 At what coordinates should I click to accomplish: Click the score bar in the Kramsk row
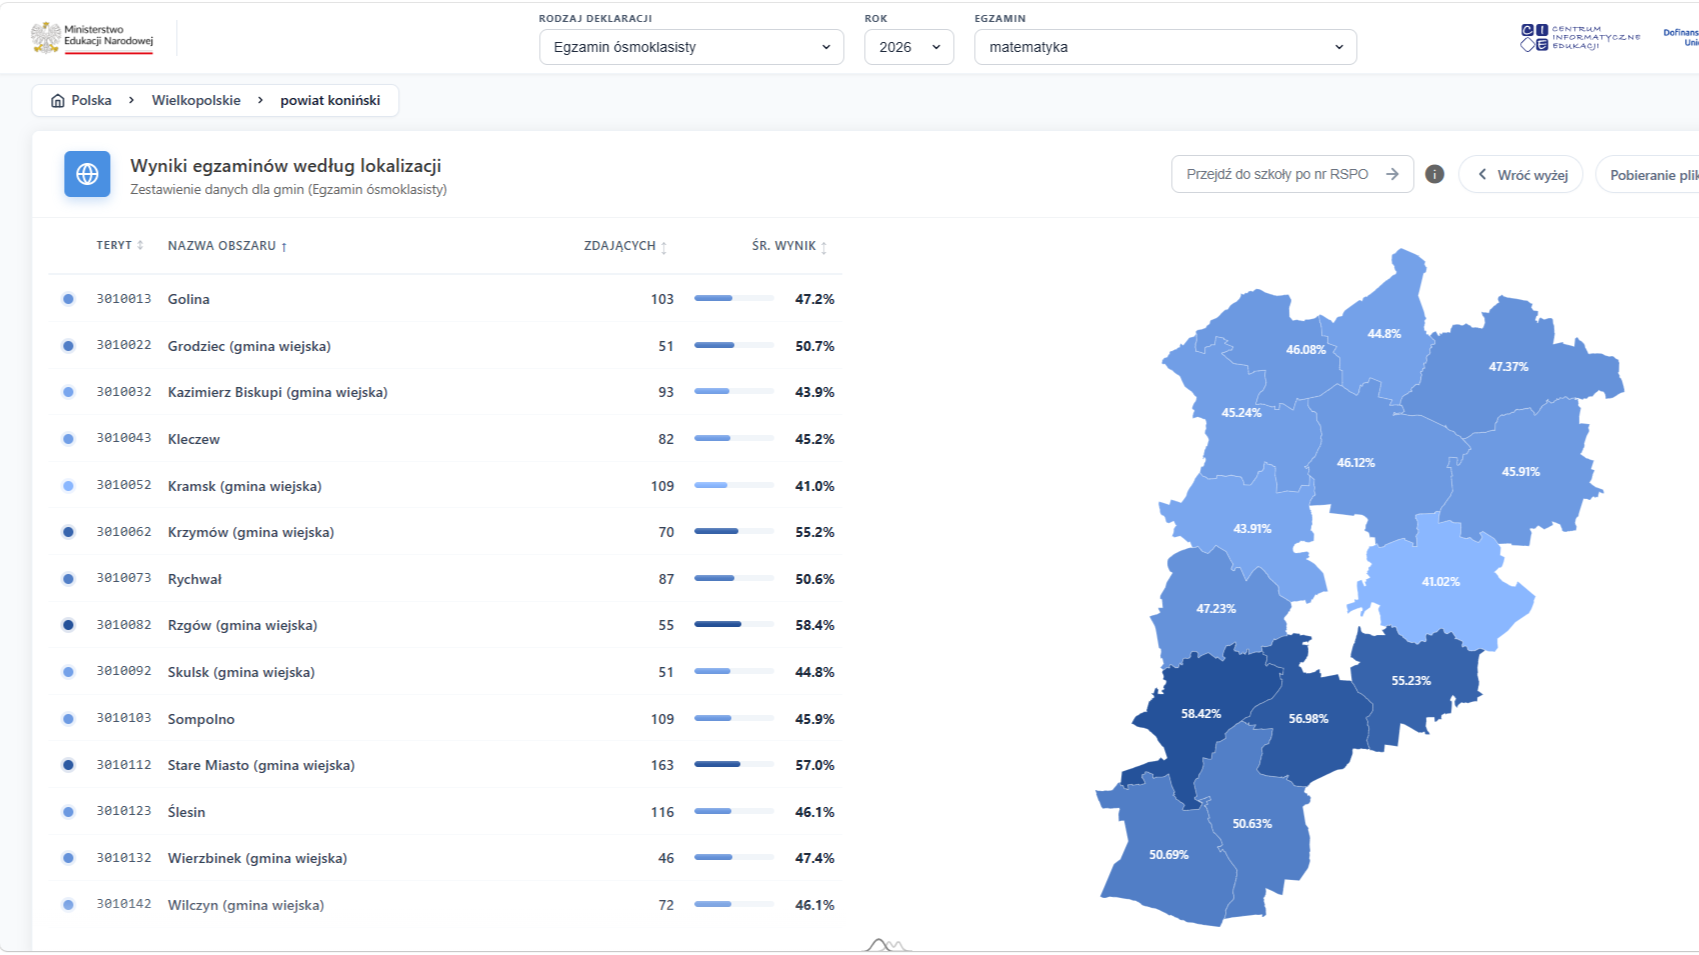pos(734,485)
